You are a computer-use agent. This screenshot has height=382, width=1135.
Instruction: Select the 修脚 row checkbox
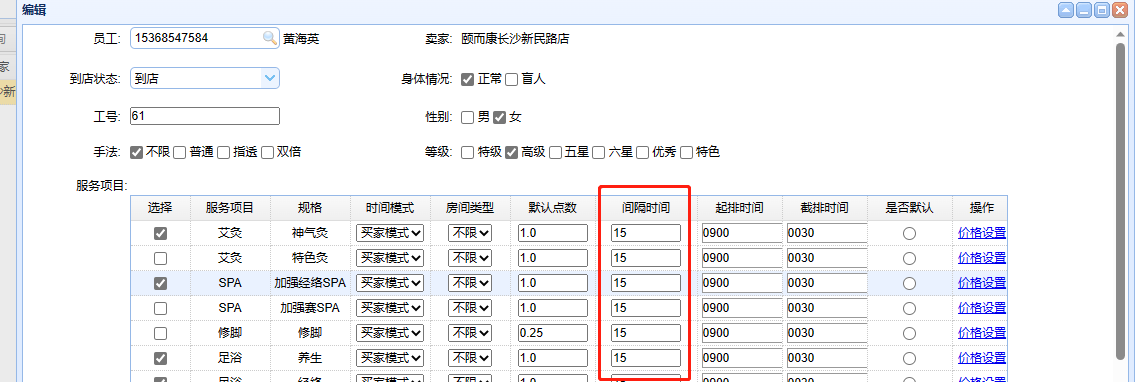click(x=161, y=334)
